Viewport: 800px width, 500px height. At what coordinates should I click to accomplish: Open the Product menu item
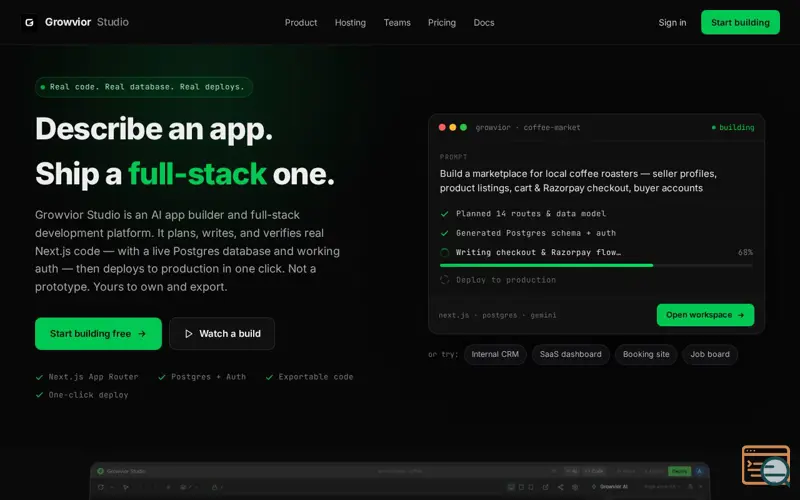pyautogui.click(x=301, y=22)
